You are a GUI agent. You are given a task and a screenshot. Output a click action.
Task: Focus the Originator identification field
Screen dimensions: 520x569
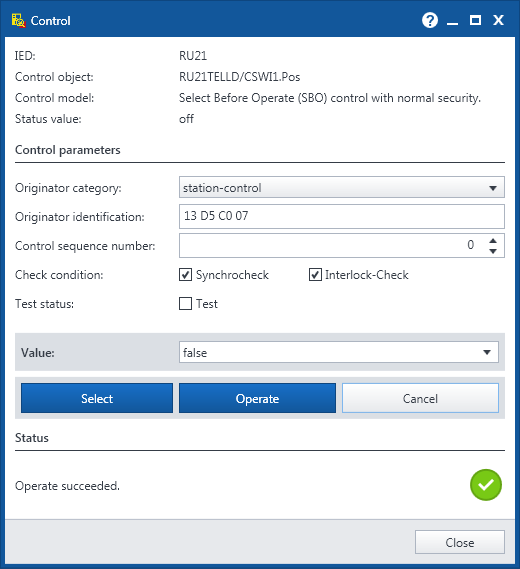(x=341, y=216)
